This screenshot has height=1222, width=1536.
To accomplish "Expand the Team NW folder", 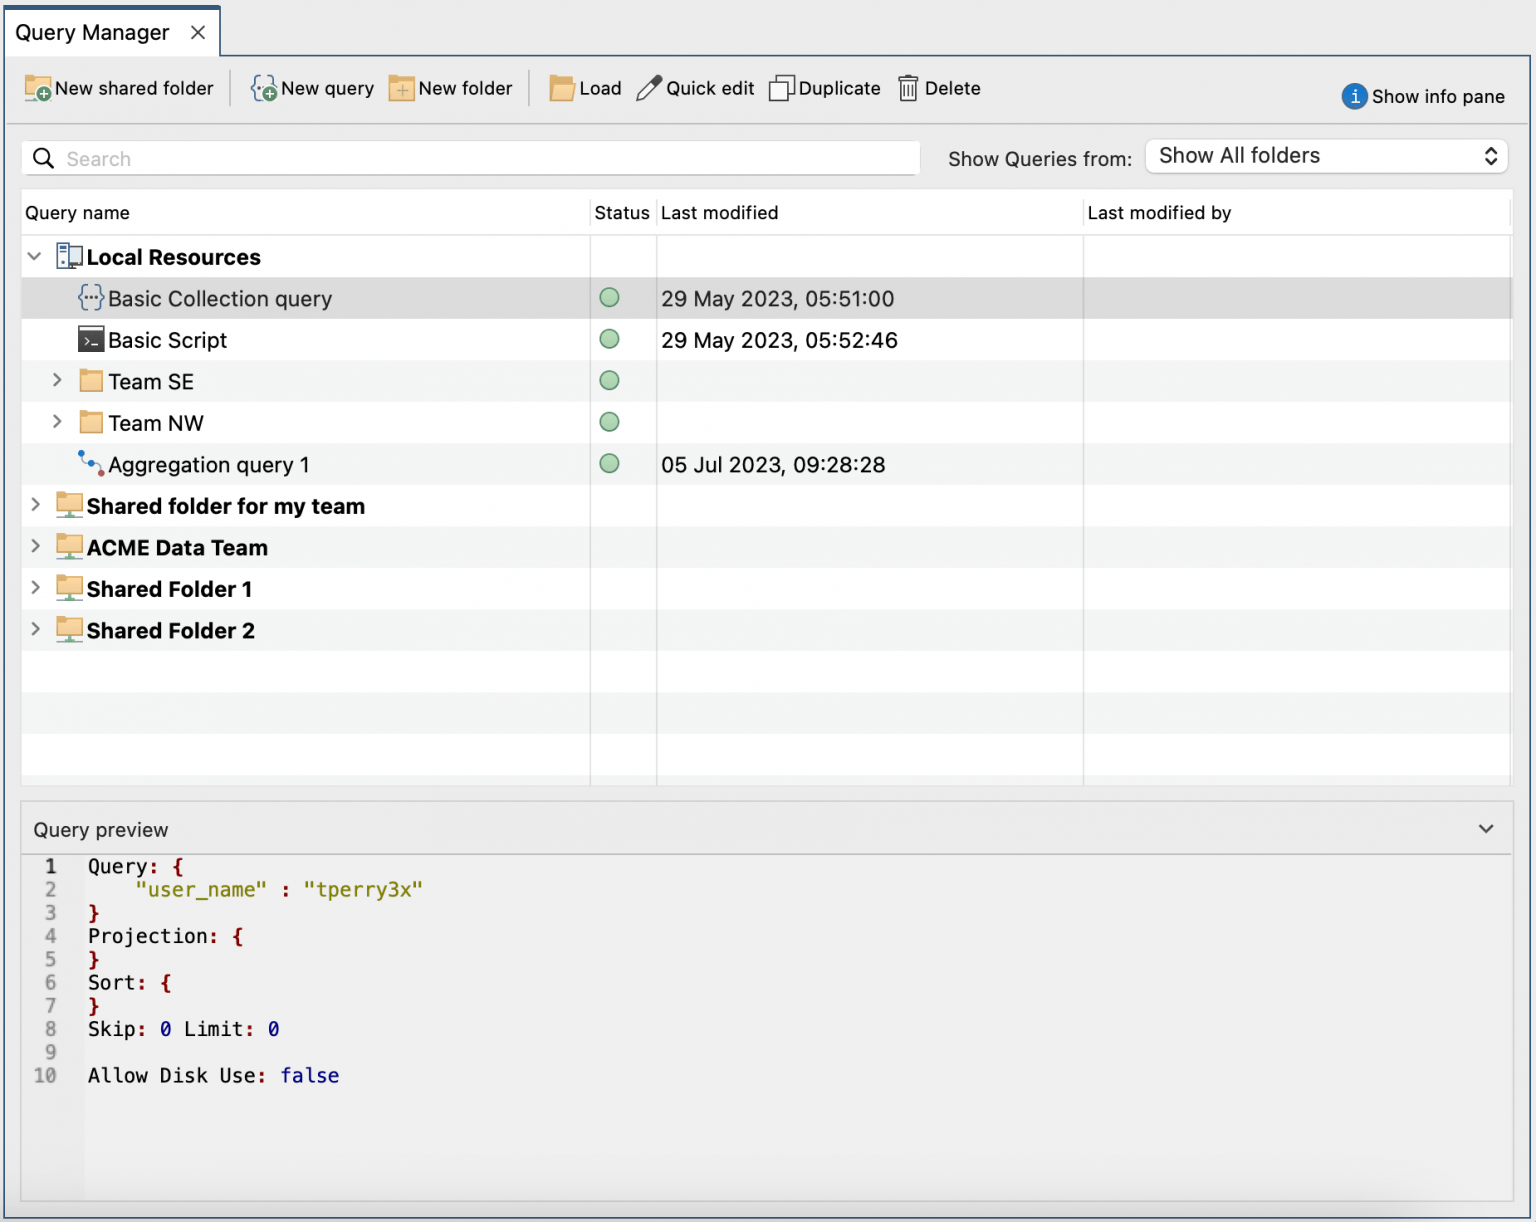I will pyautogui.click(x=57, y=422).
